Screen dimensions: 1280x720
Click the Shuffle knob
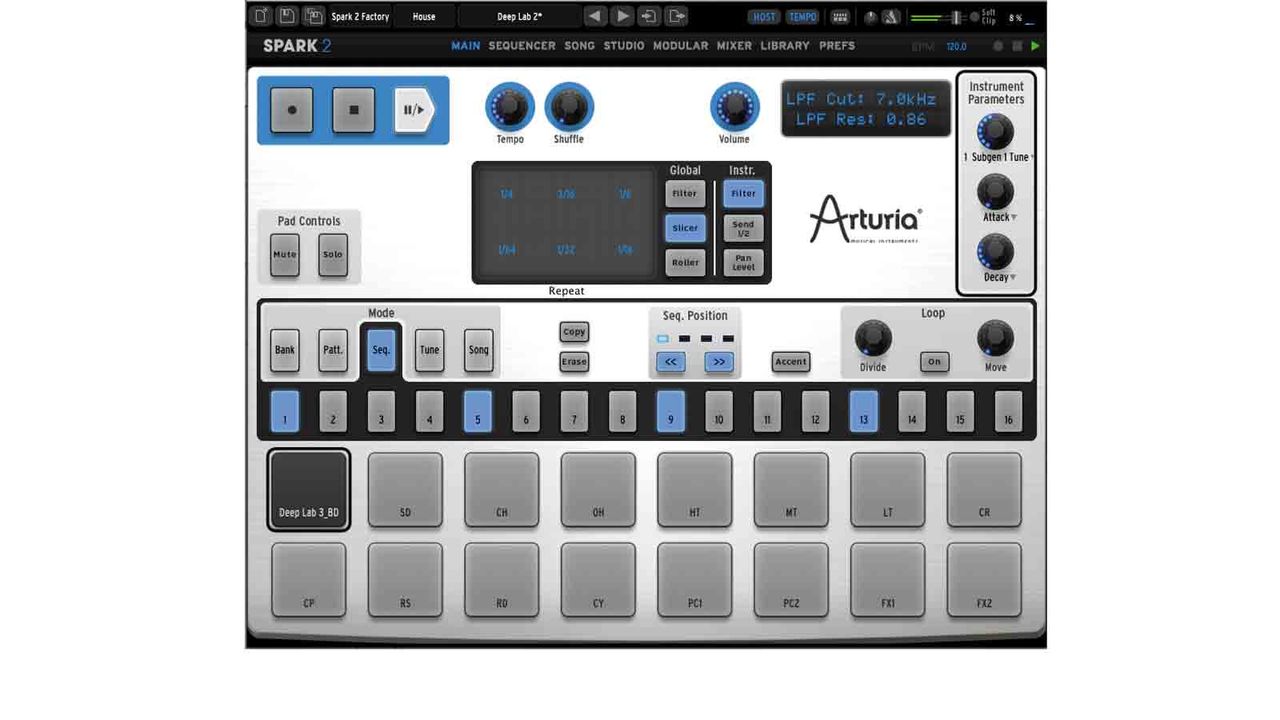569,106
